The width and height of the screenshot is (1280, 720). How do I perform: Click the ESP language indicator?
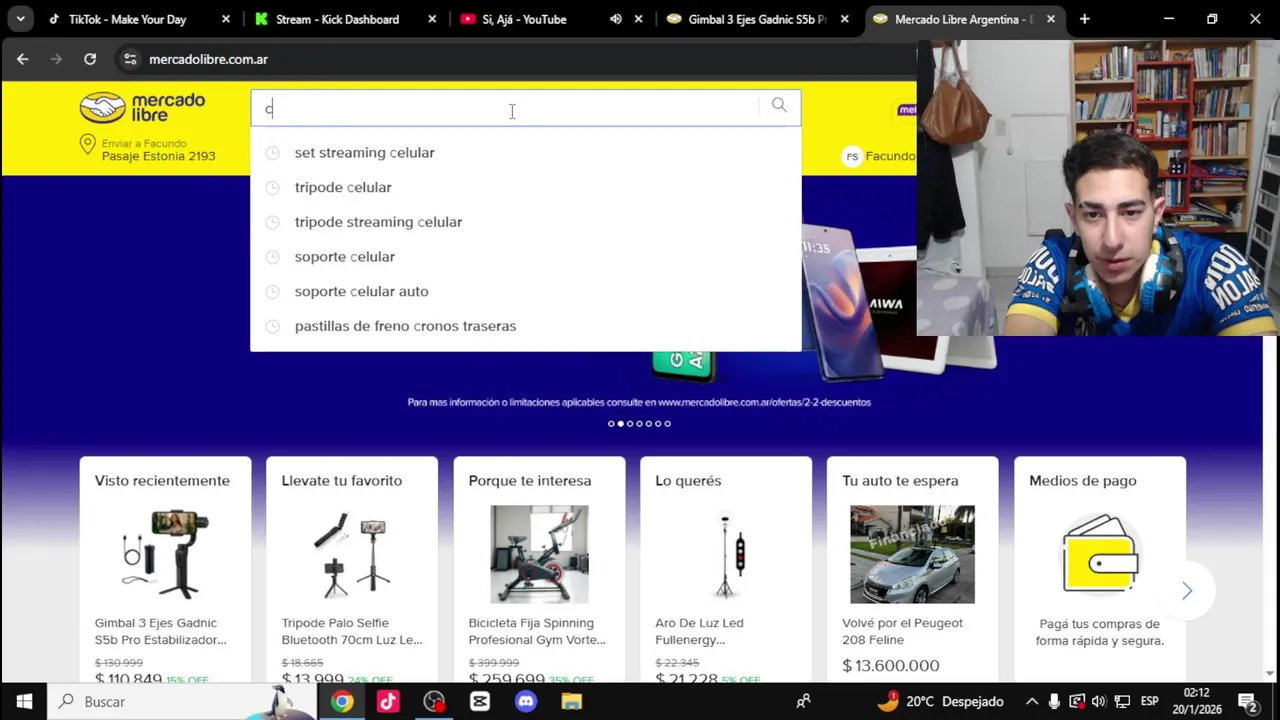[1150, 702]
